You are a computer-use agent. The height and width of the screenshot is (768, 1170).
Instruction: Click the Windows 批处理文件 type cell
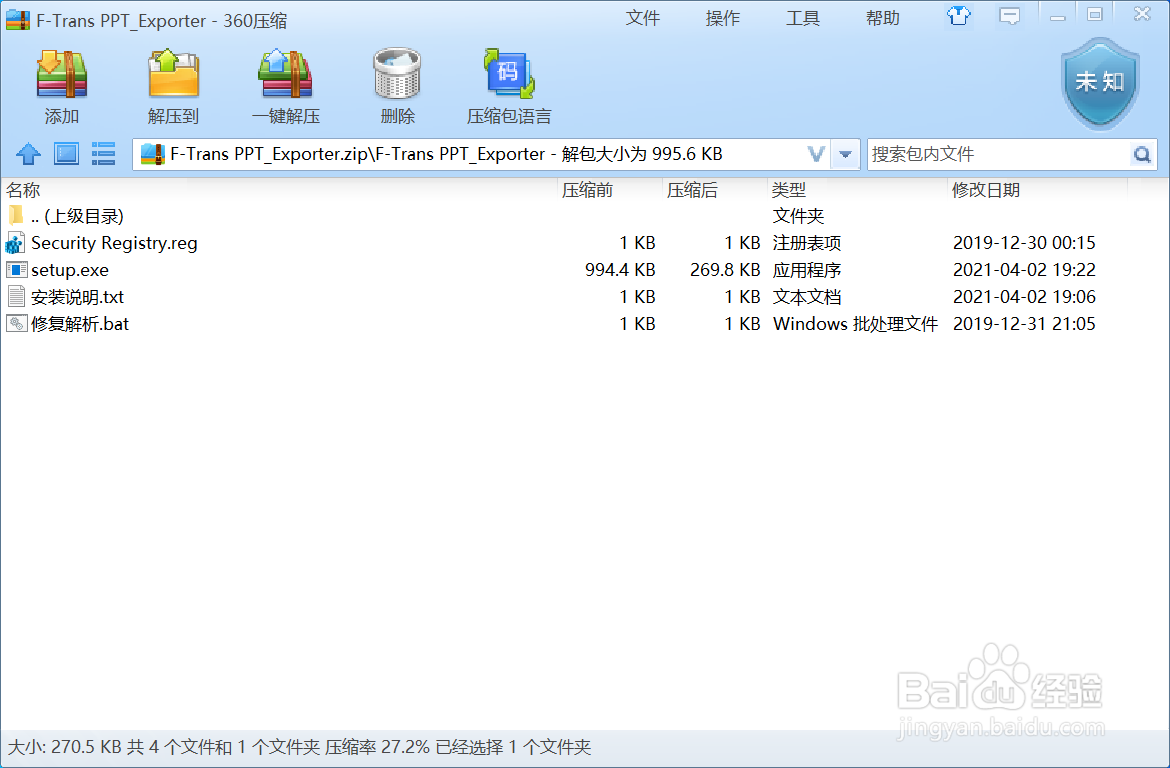point(855,324)
